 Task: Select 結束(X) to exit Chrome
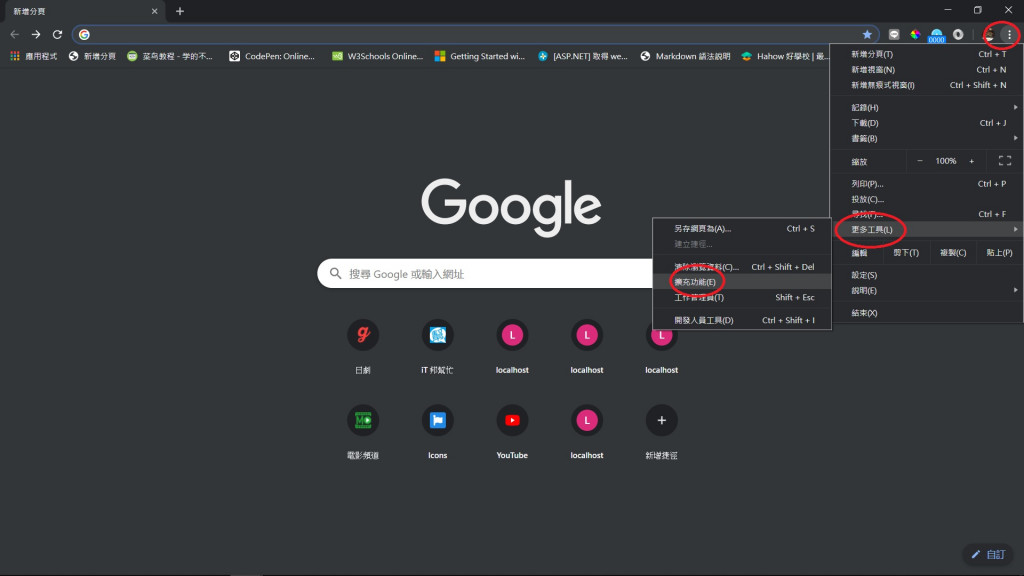click(x=927, y=313)
